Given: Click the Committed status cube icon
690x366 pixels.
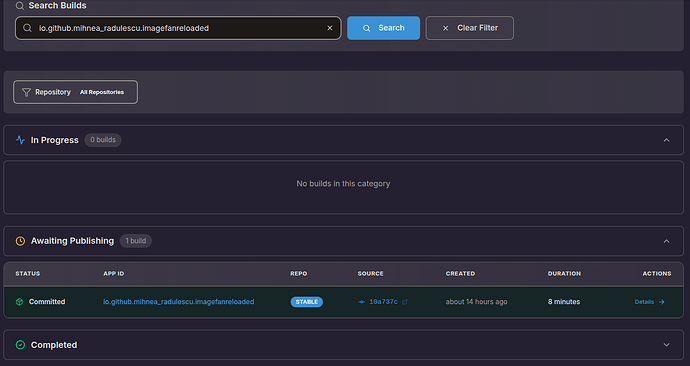Looking at the screenshot, I should [19, 302].
